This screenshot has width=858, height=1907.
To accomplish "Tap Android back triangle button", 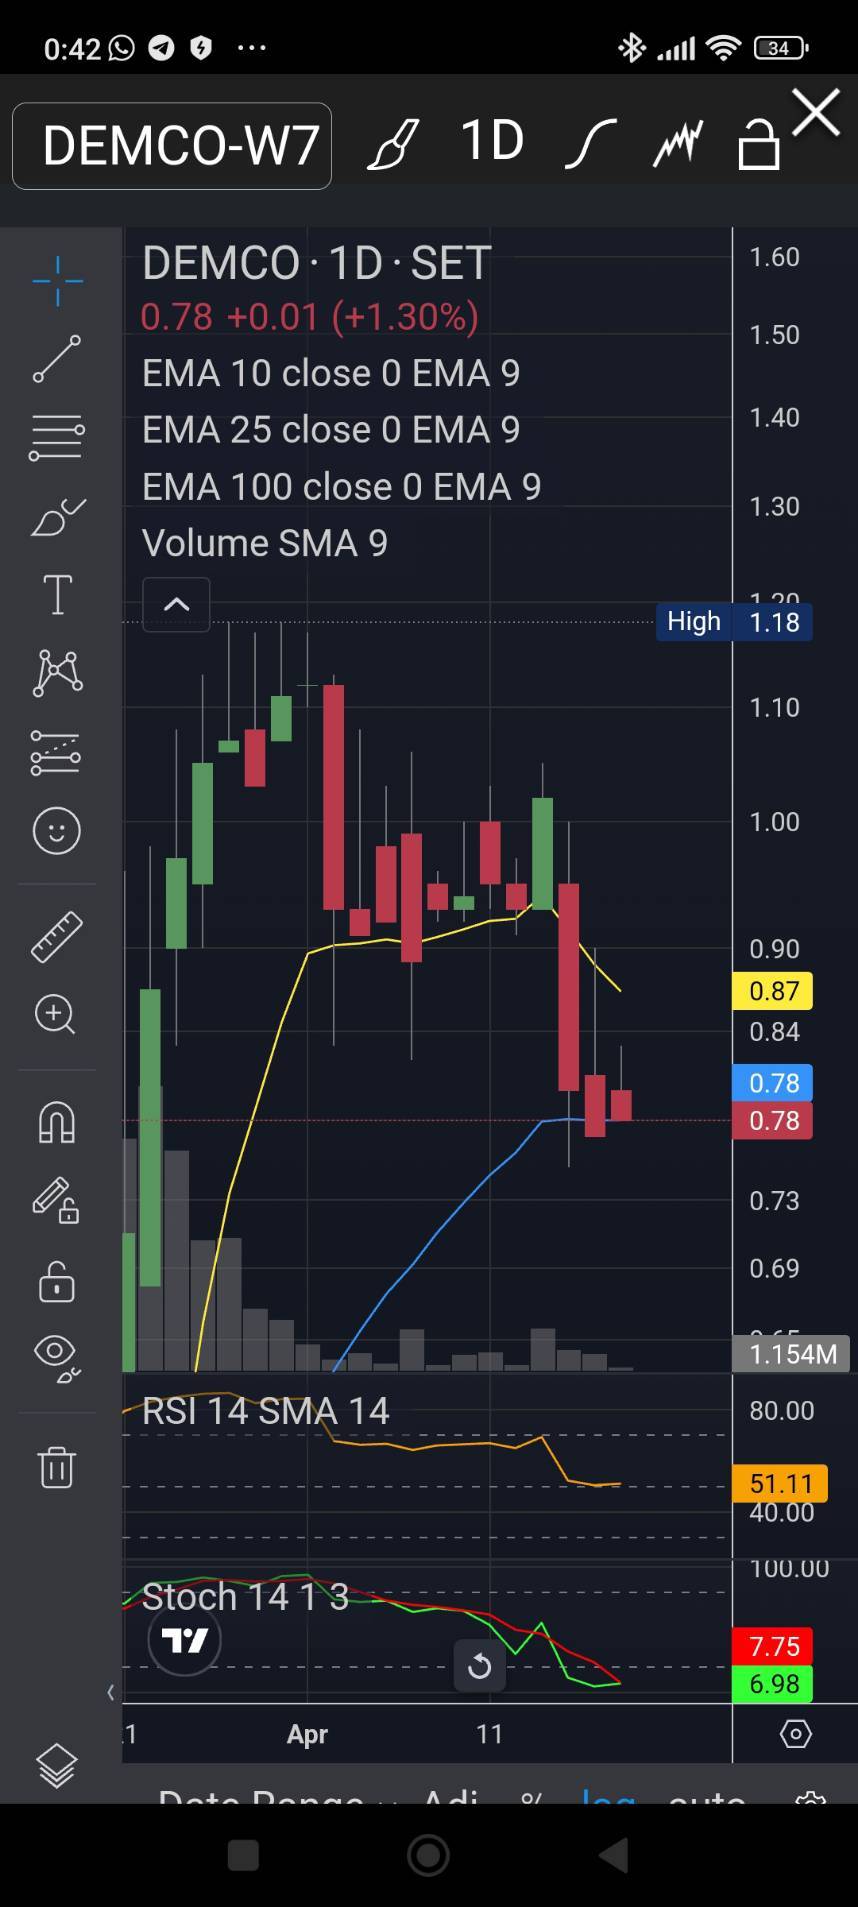I will 612,1855.
